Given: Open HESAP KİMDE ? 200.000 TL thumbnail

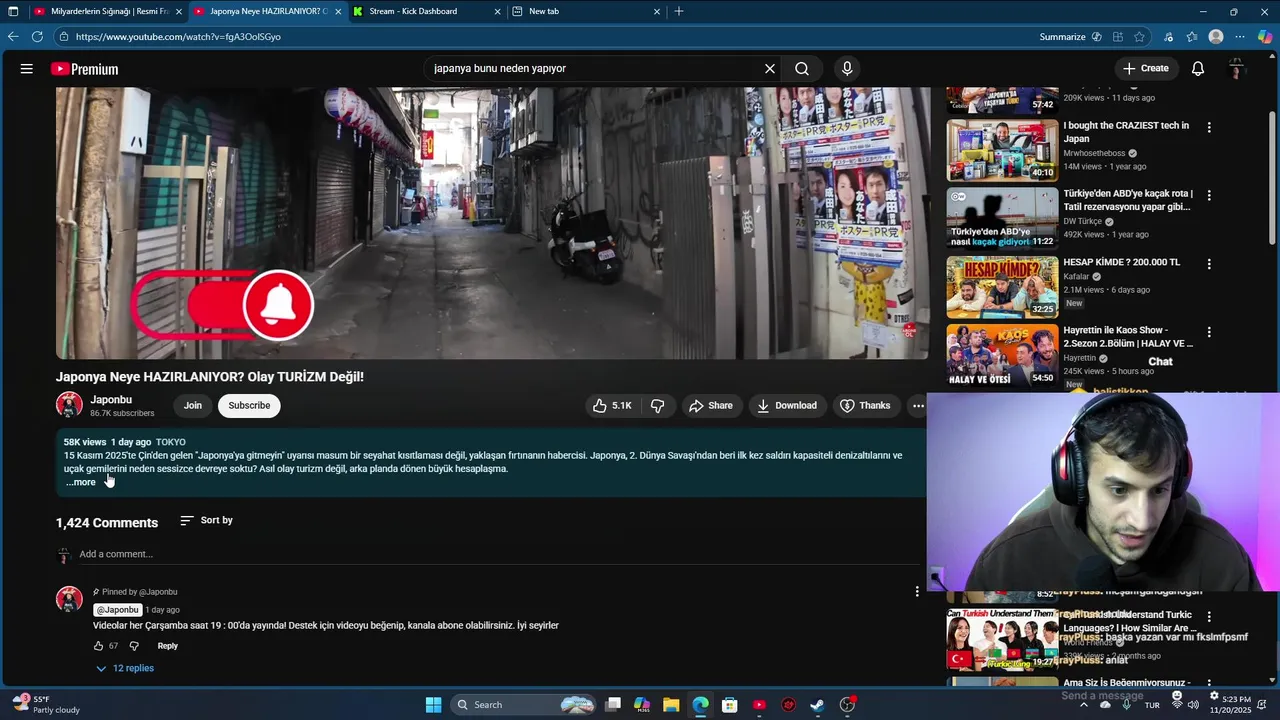Looking at the screenshot, I should (1002, 287).
